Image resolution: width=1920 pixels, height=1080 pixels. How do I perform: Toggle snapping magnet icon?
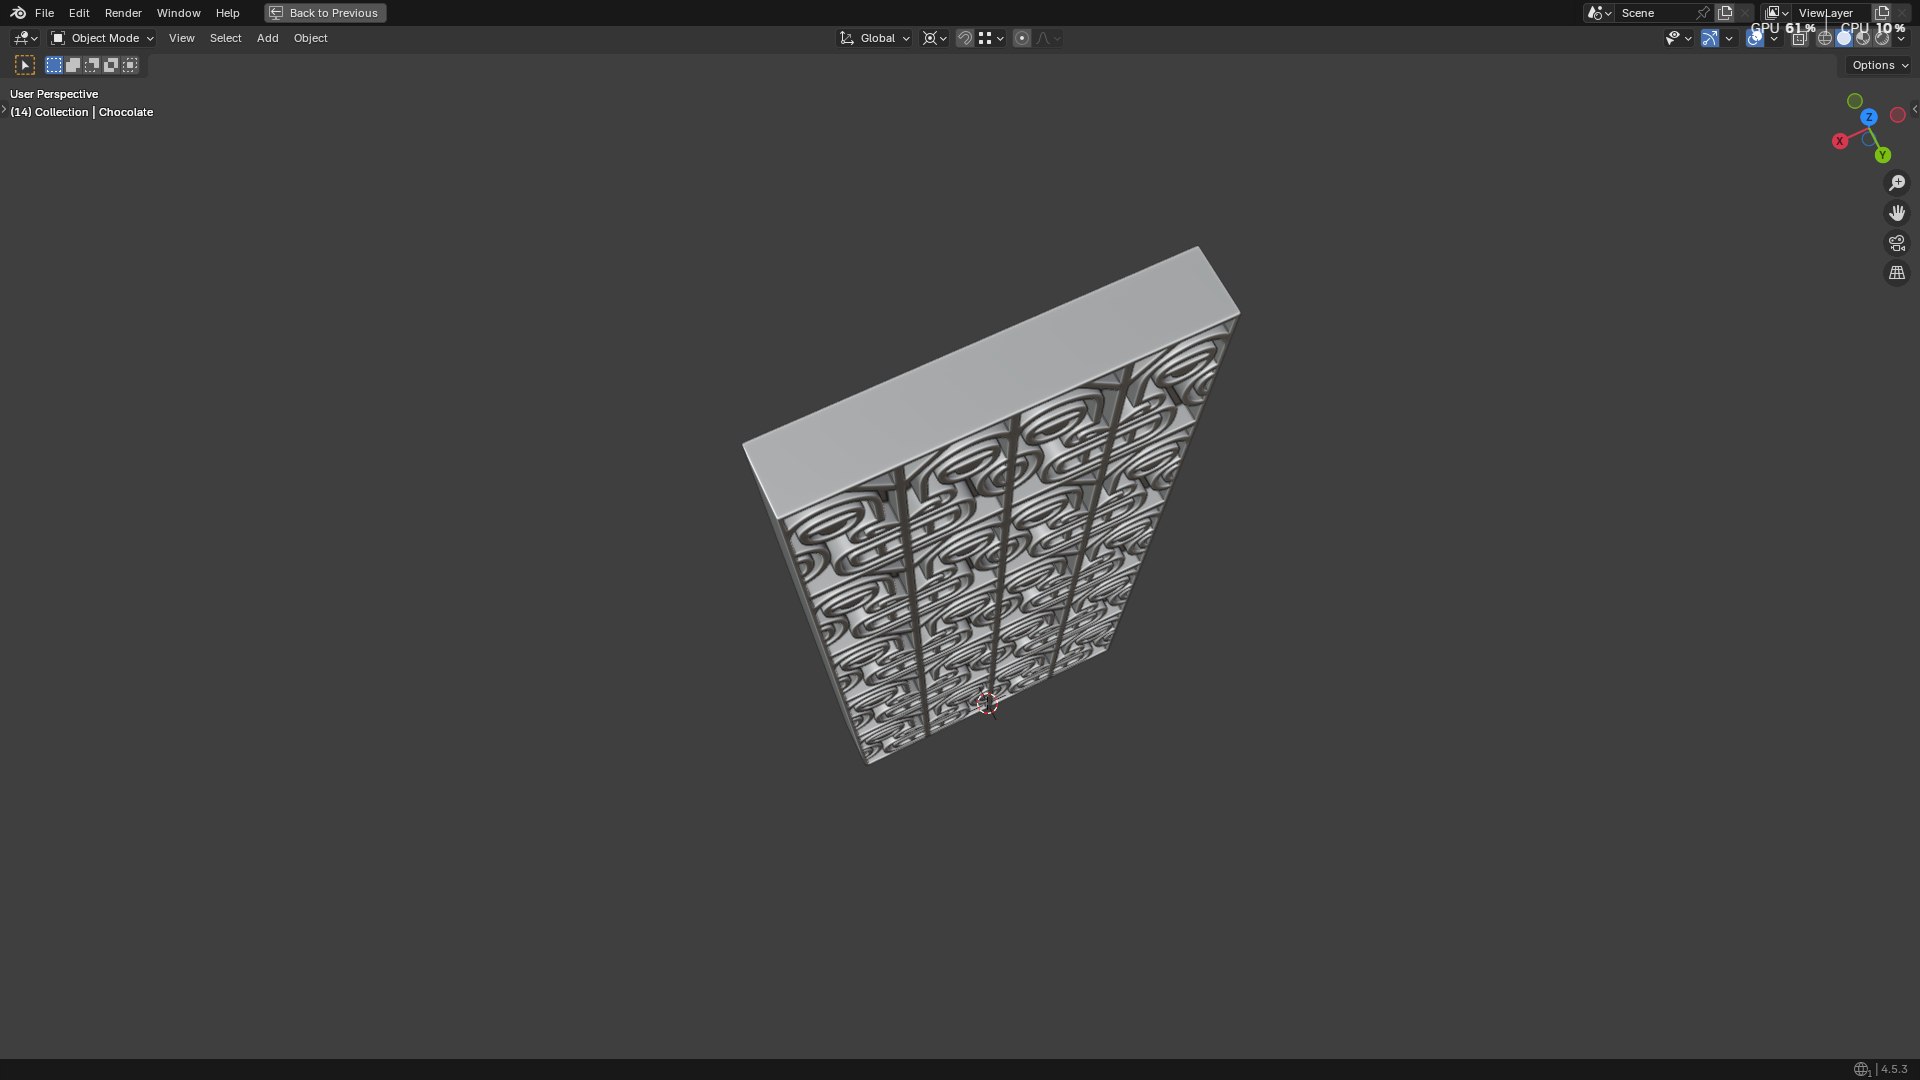(x=965, y=38)
